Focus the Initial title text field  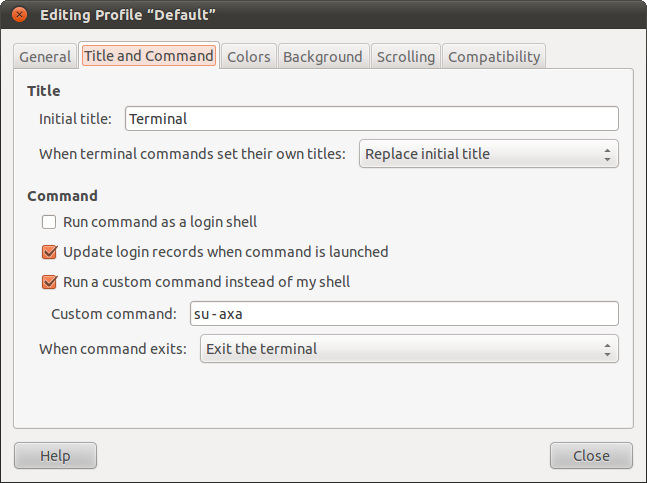click(371, 118)
